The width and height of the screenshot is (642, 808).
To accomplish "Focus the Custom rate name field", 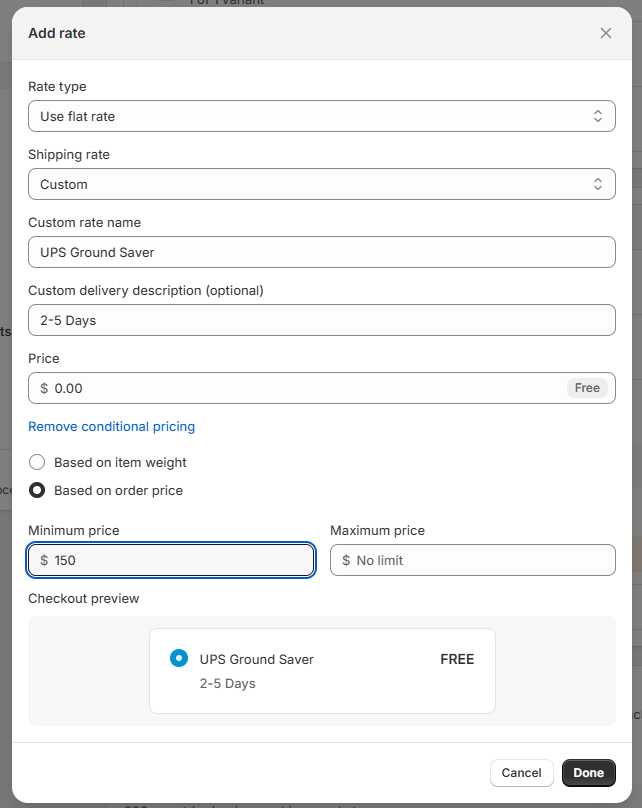I will (321, 252).
